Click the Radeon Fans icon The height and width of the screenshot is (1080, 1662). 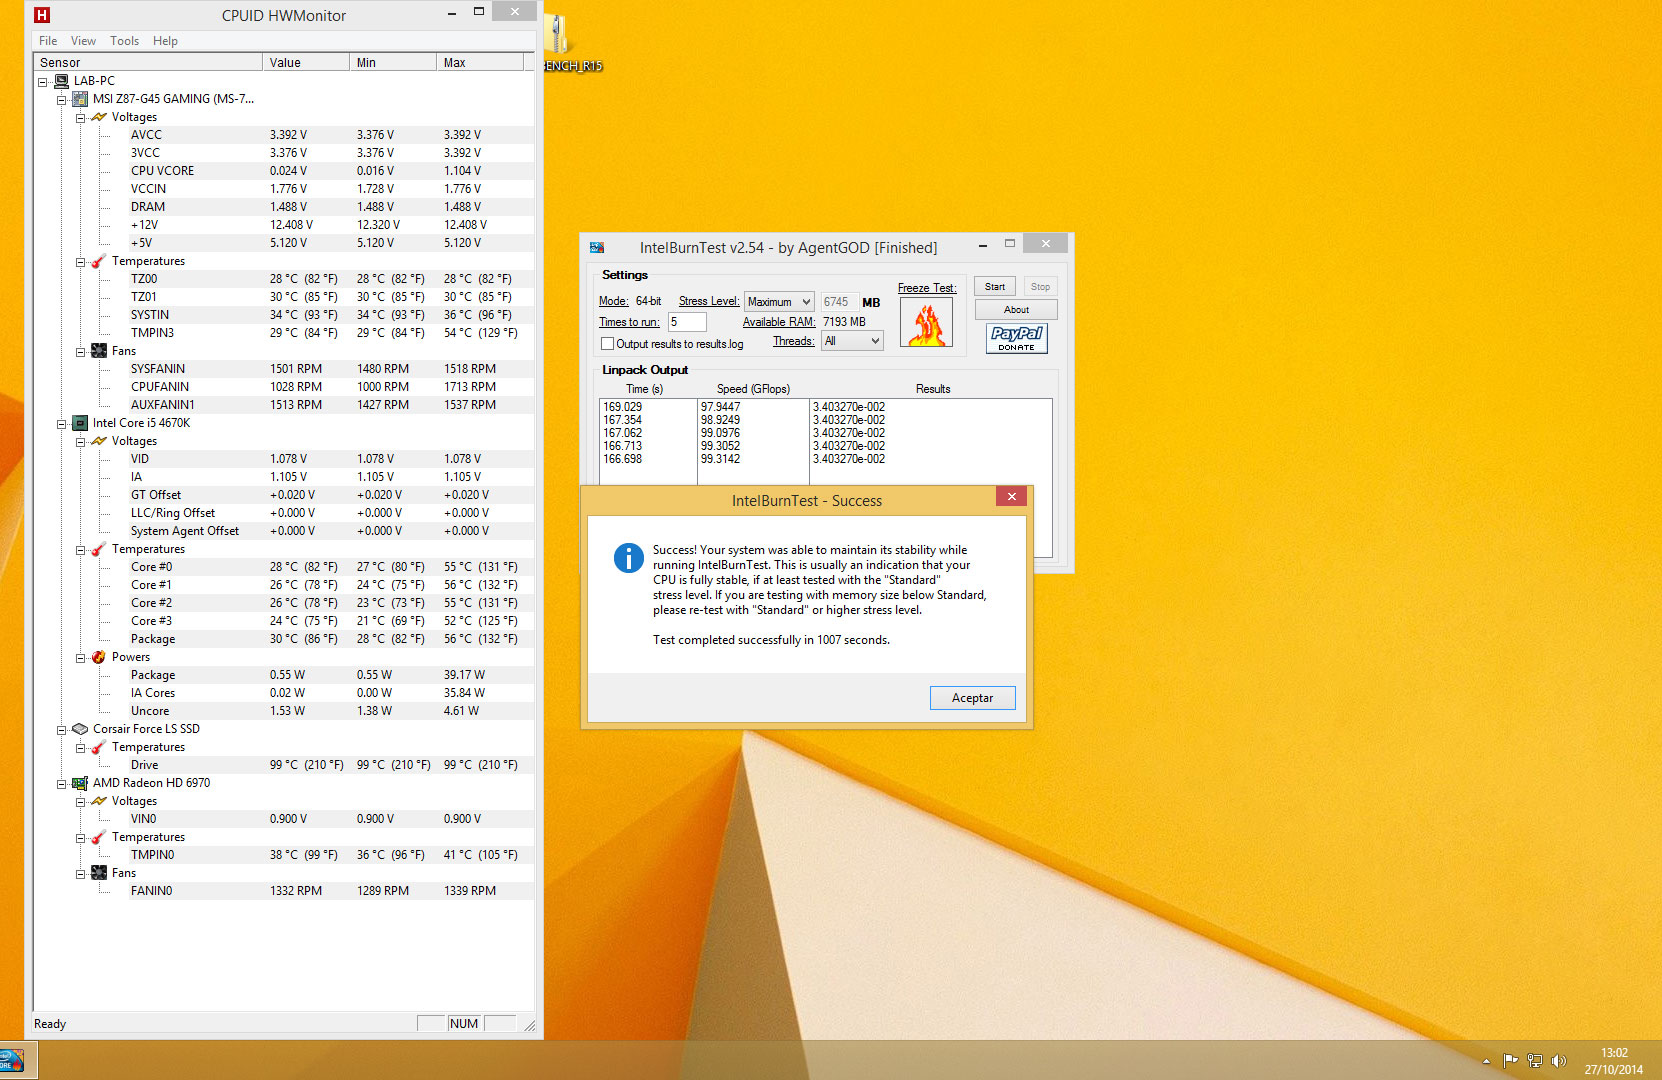coord(99,873)
